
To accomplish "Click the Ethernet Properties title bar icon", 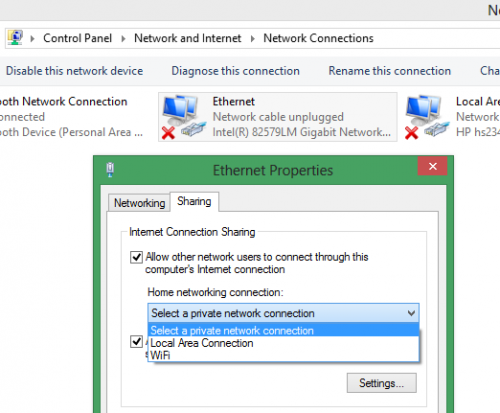I will pyautogui.click(x=110, y=169).
